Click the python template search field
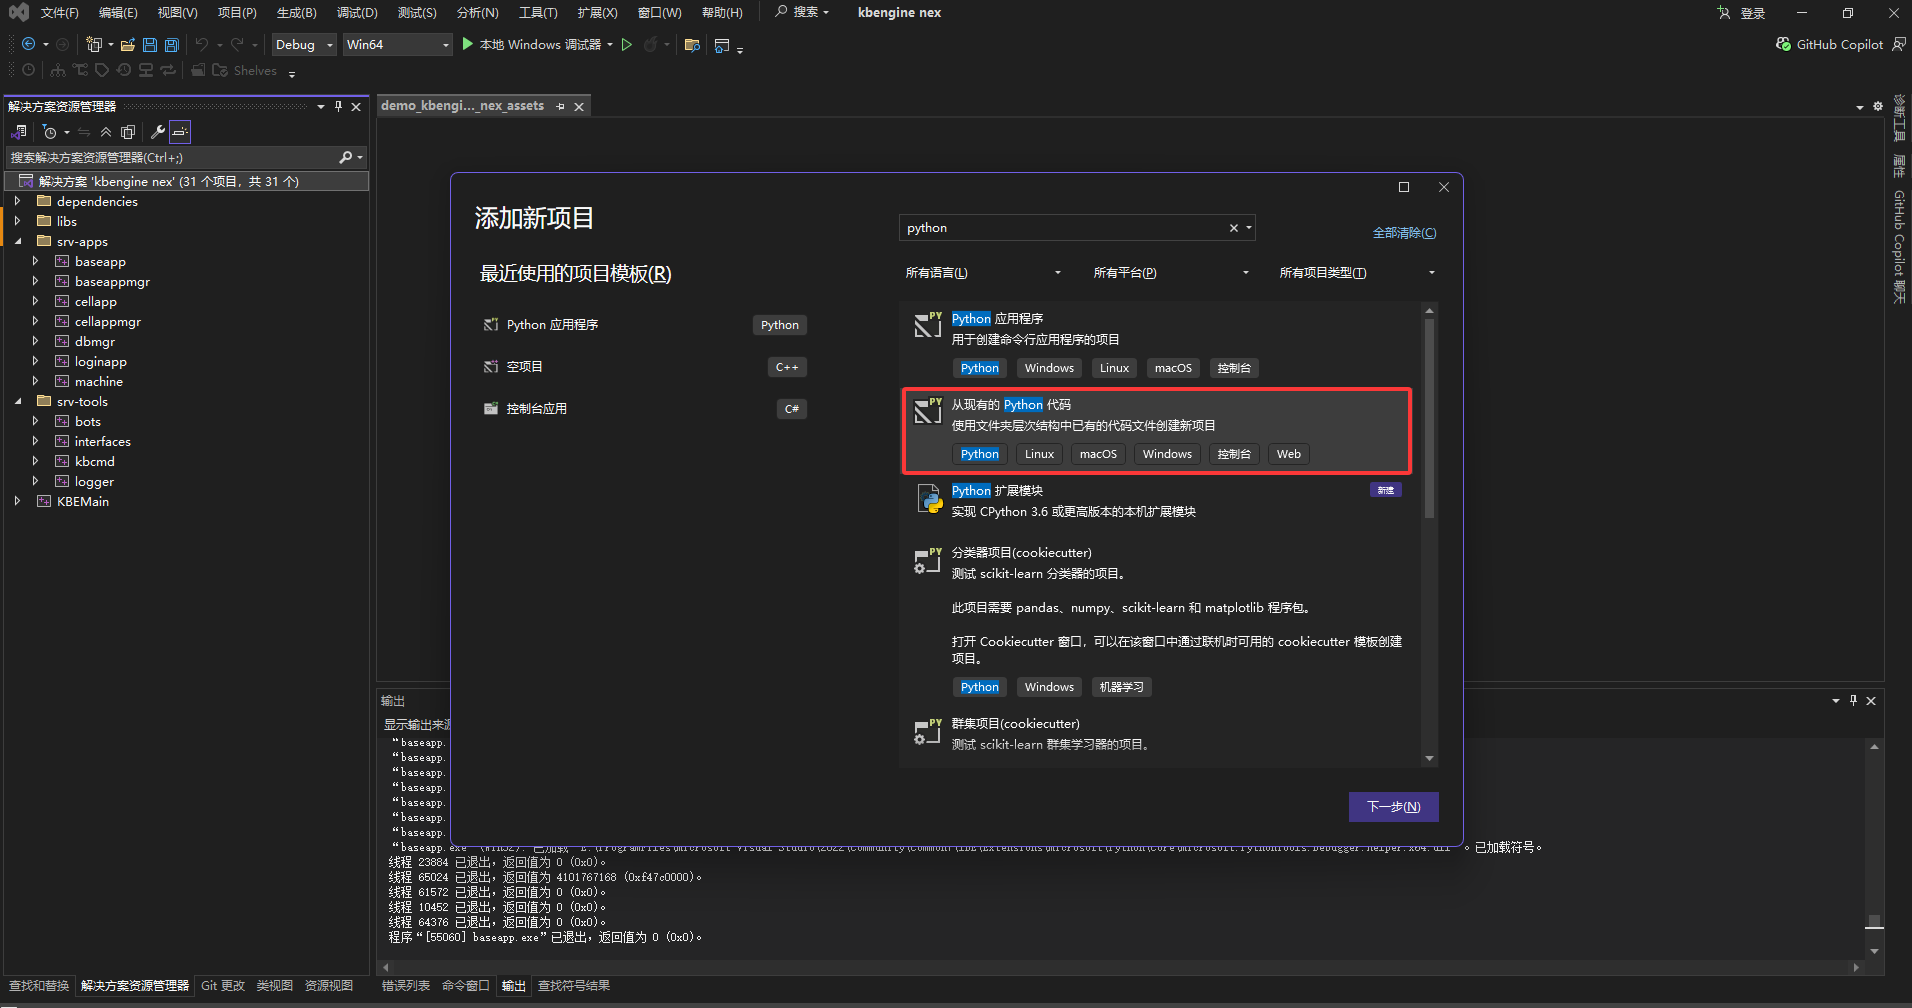Viewport: 1912px width, 1008px height. click(1060, 228)
